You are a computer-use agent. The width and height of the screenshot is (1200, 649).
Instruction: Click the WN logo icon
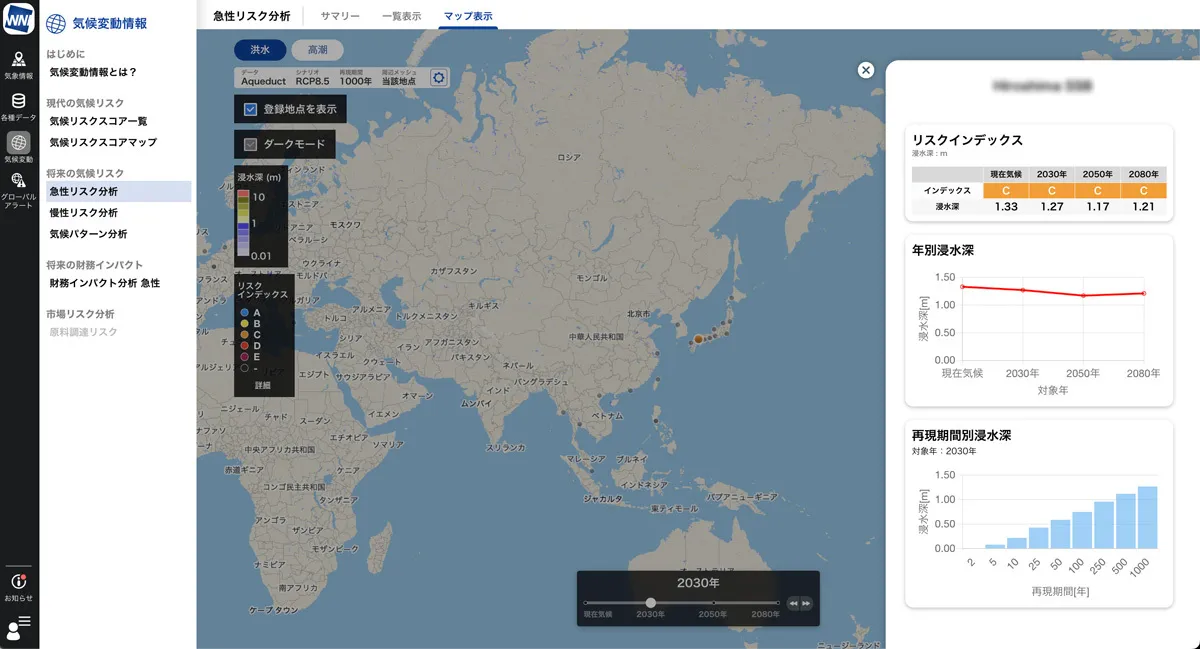click(x=19, y=18)
